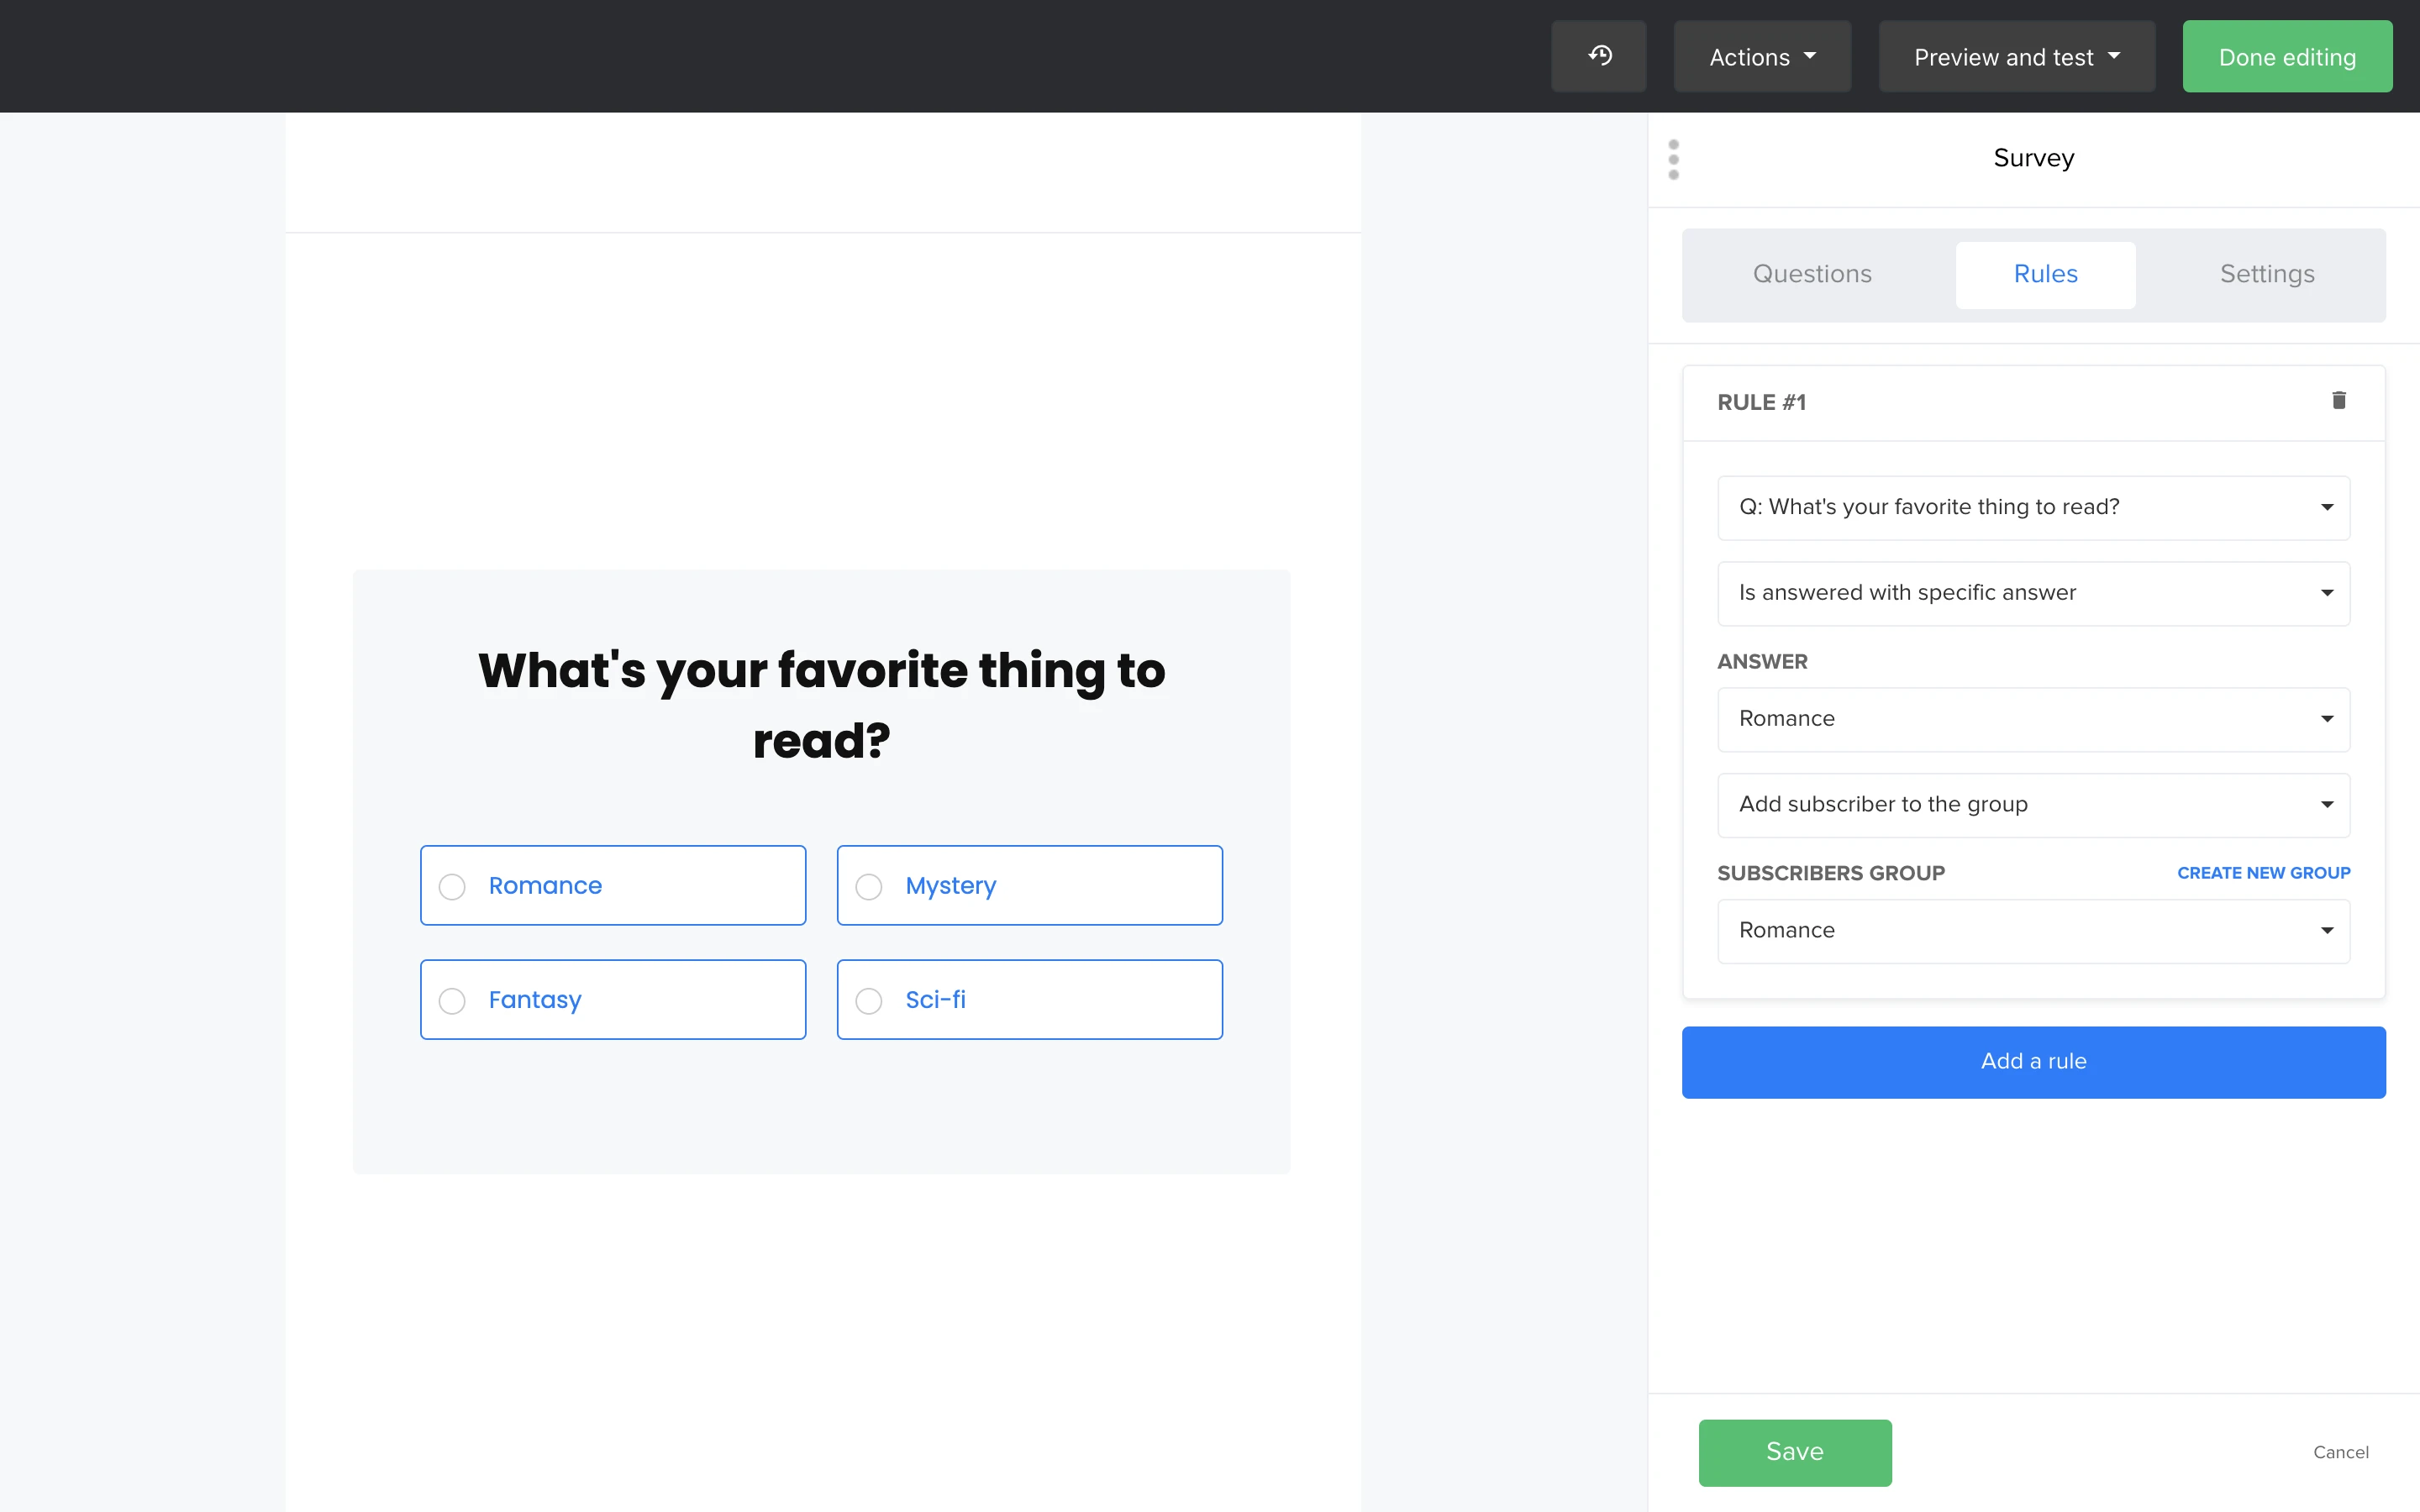
Task: Expand 'Add subscriber to the group' dropdown
Action: click(2033, 805)
